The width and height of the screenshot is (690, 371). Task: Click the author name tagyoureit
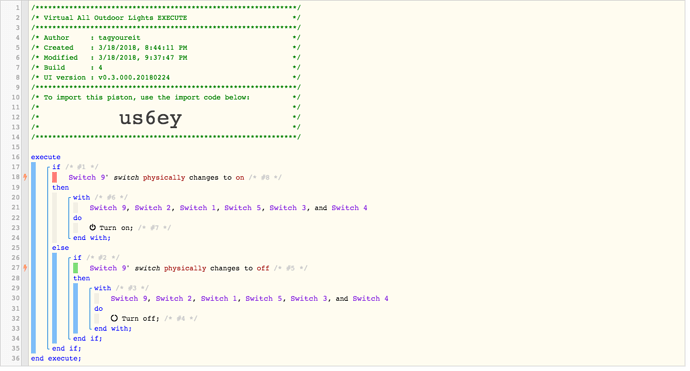tap(119, 38)
